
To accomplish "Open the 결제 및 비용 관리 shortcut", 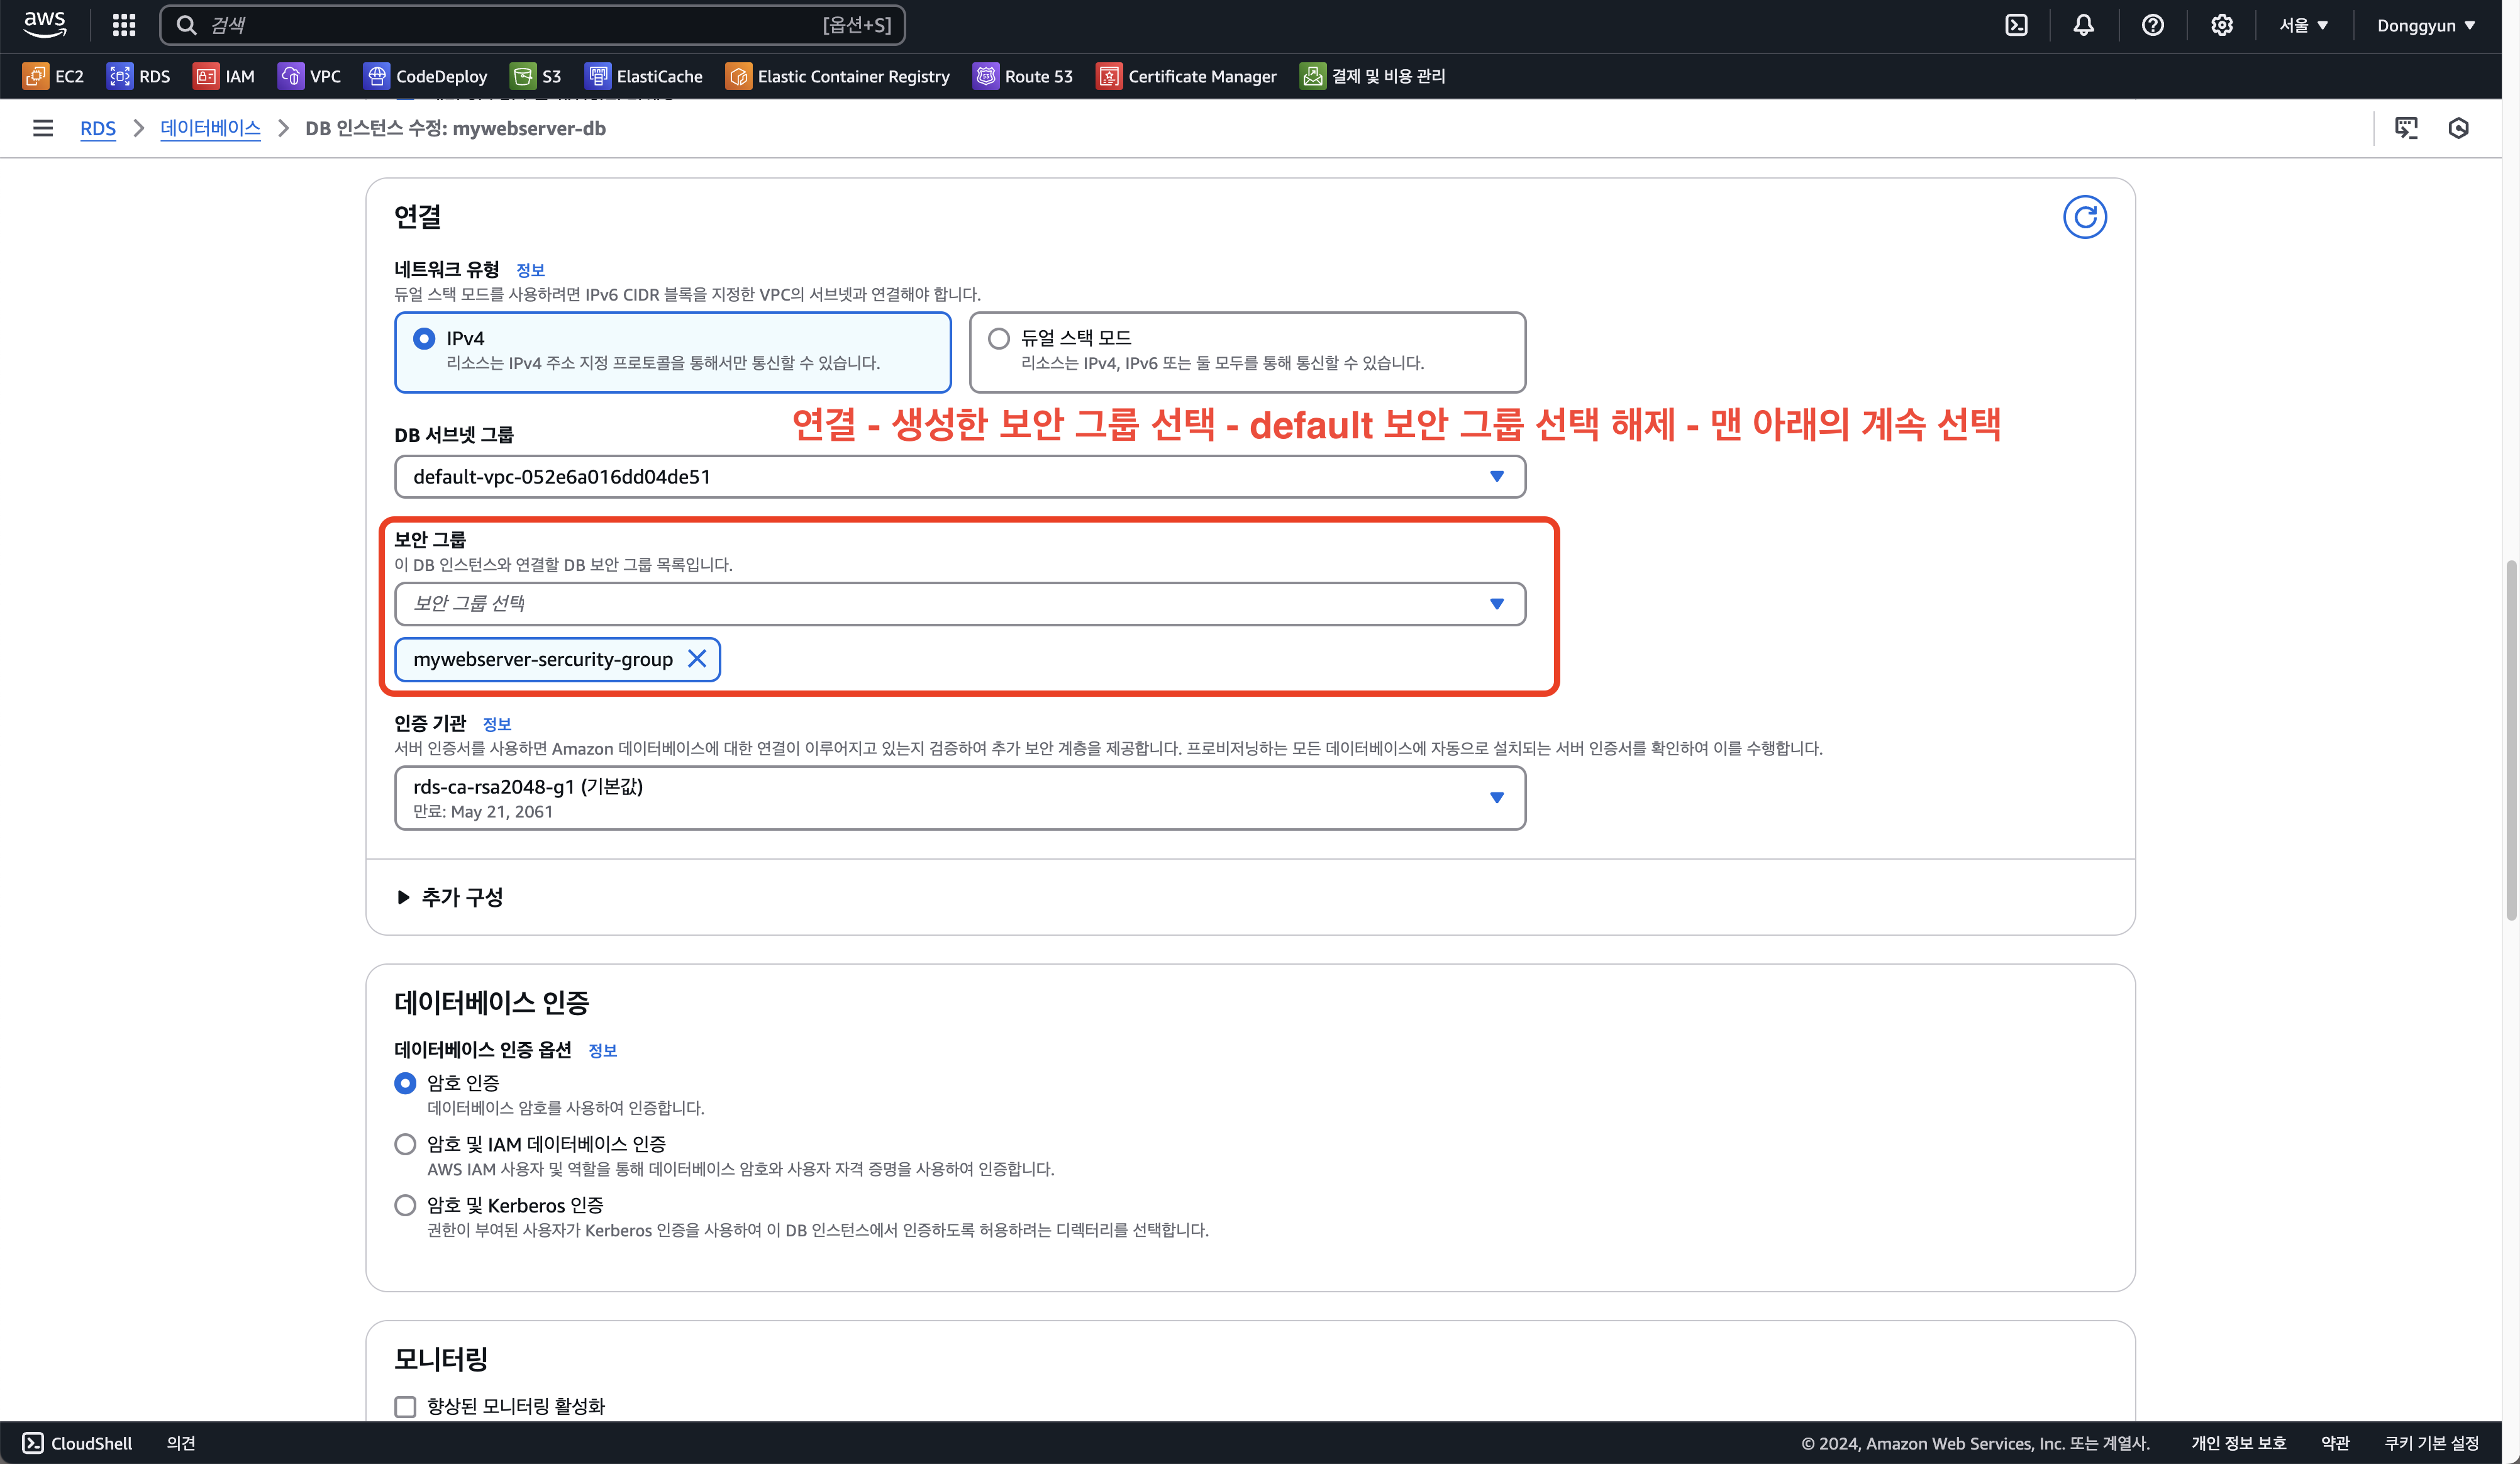I will point(1373,76).
